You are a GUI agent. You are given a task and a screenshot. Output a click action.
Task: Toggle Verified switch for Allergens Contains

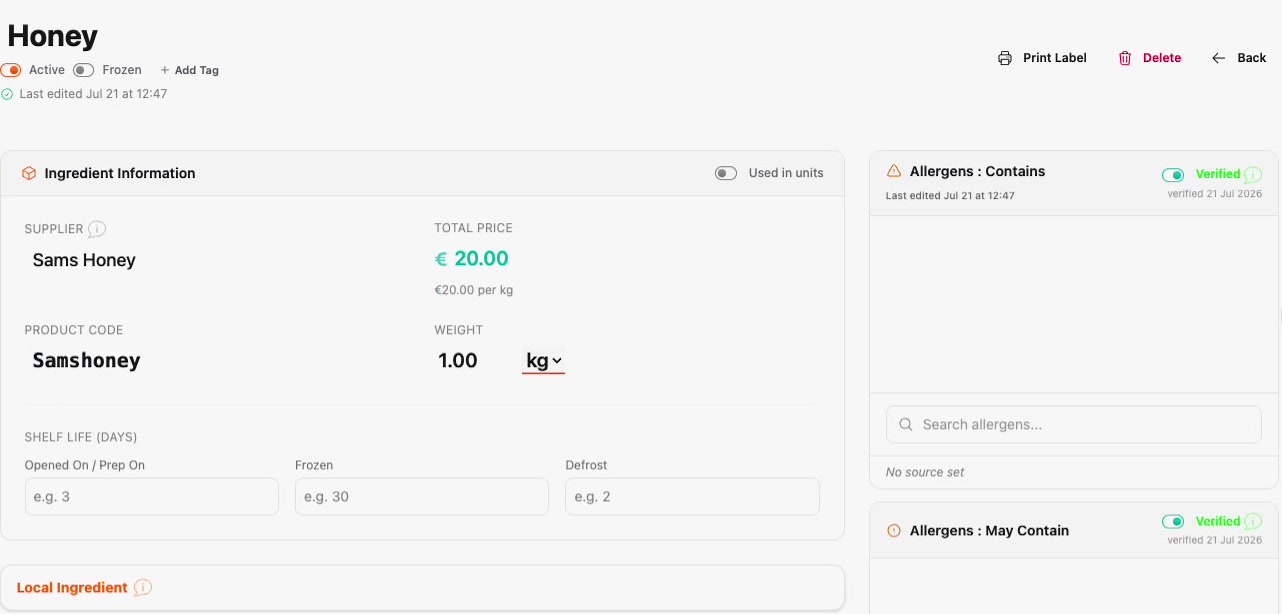[1173, 175]
